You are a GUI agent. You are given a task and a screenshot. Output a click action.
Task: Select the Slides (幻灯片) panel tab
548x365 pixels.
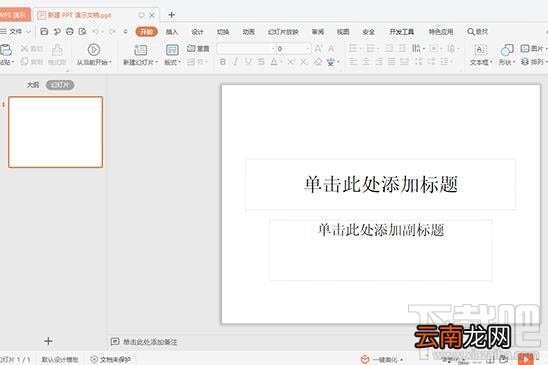tap(60, 85)
